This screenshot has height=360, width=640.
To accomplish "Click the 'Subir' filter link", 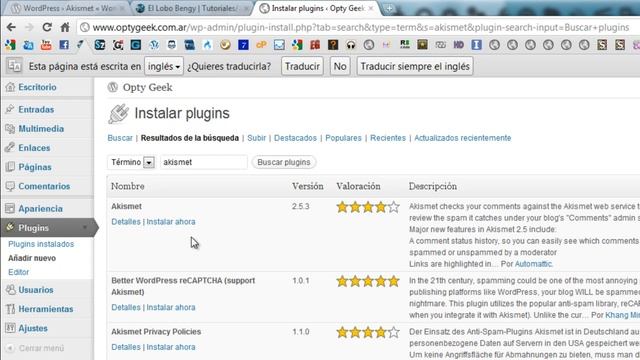I will click(256, 138).
